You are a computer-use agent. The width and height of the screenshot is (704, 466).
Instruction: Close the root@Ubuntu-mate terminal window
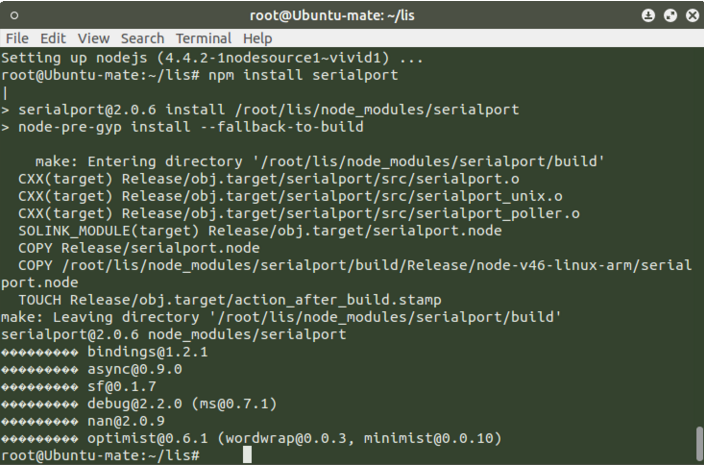coord(692,16)
